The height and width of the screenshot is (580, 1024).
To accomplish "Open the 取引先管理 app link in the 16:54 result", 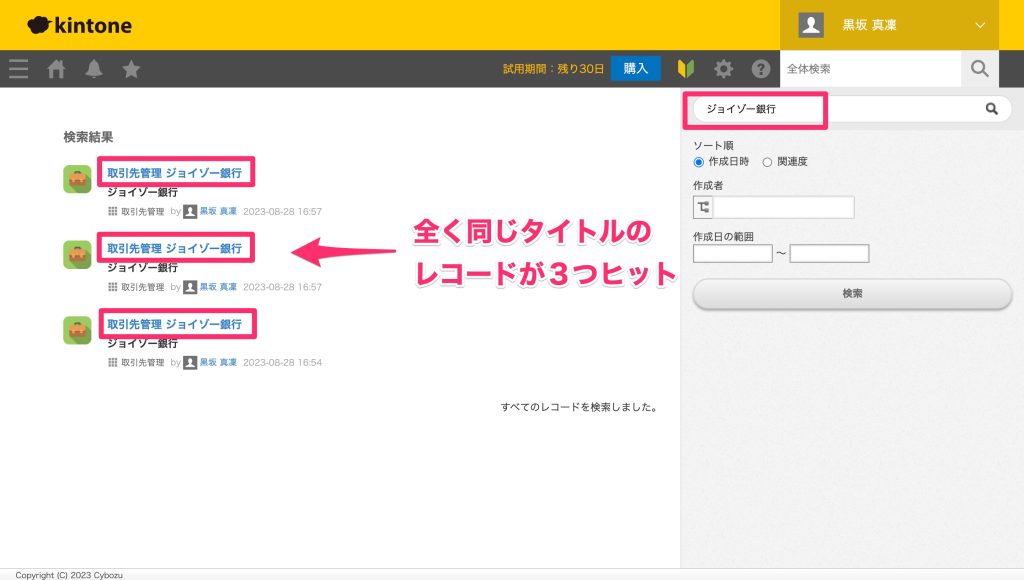I will [x=142, y=362].
